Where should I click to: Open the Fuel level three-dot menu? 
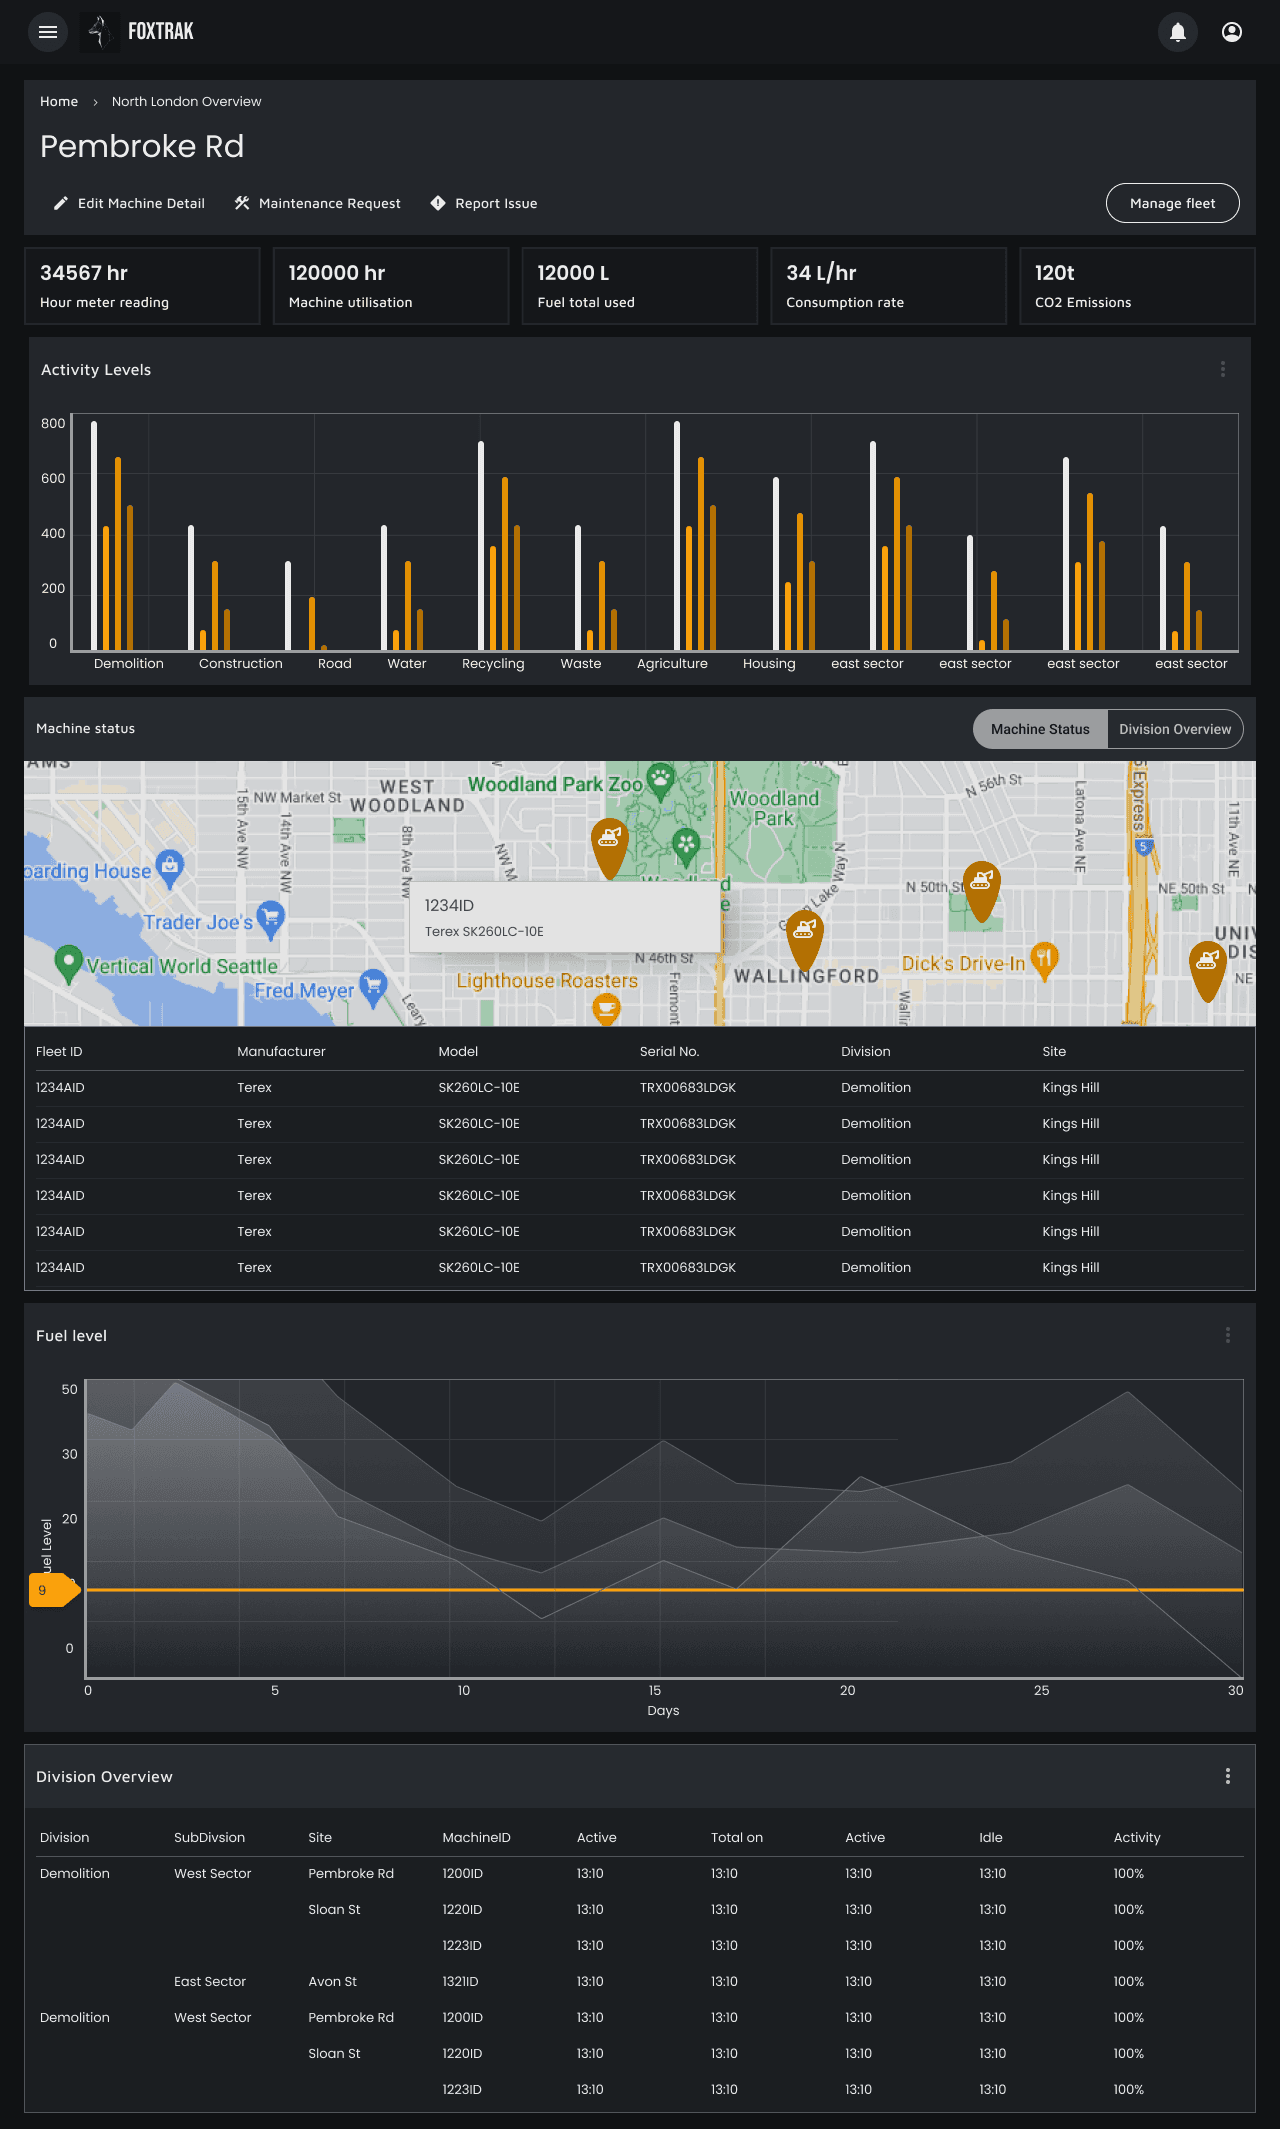click(1228, 1335)
